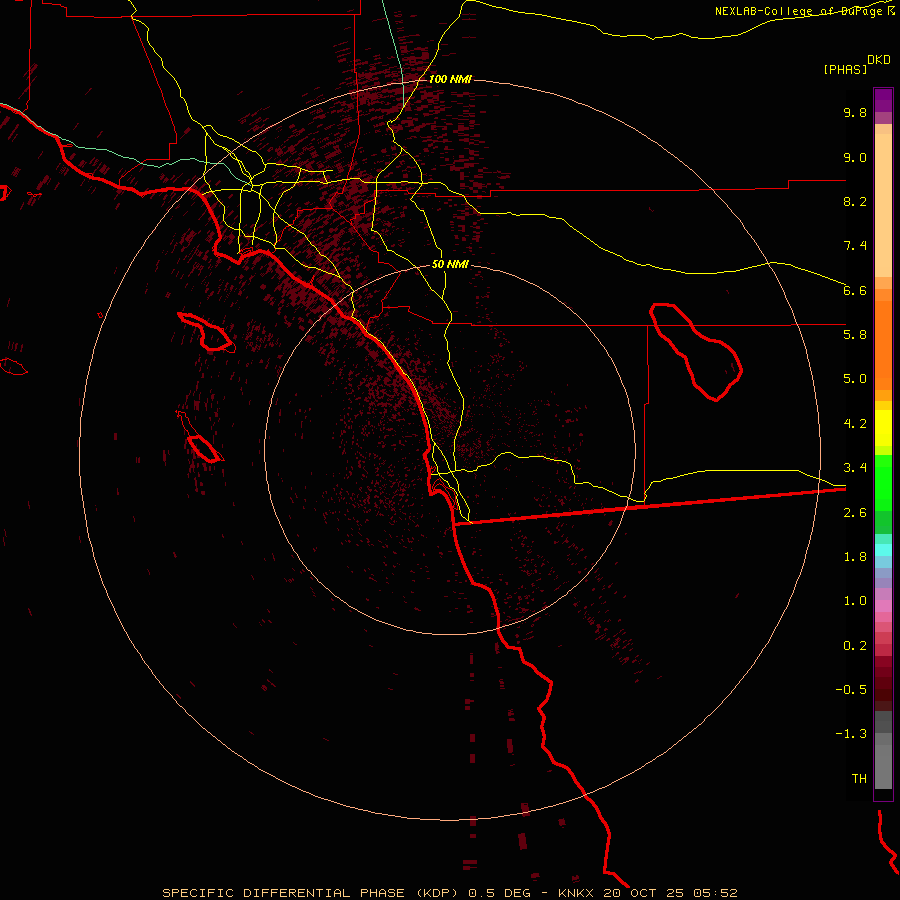900x900 pixels.
Task: Pick the large peach color bar segment
Action: coord(883,205)
